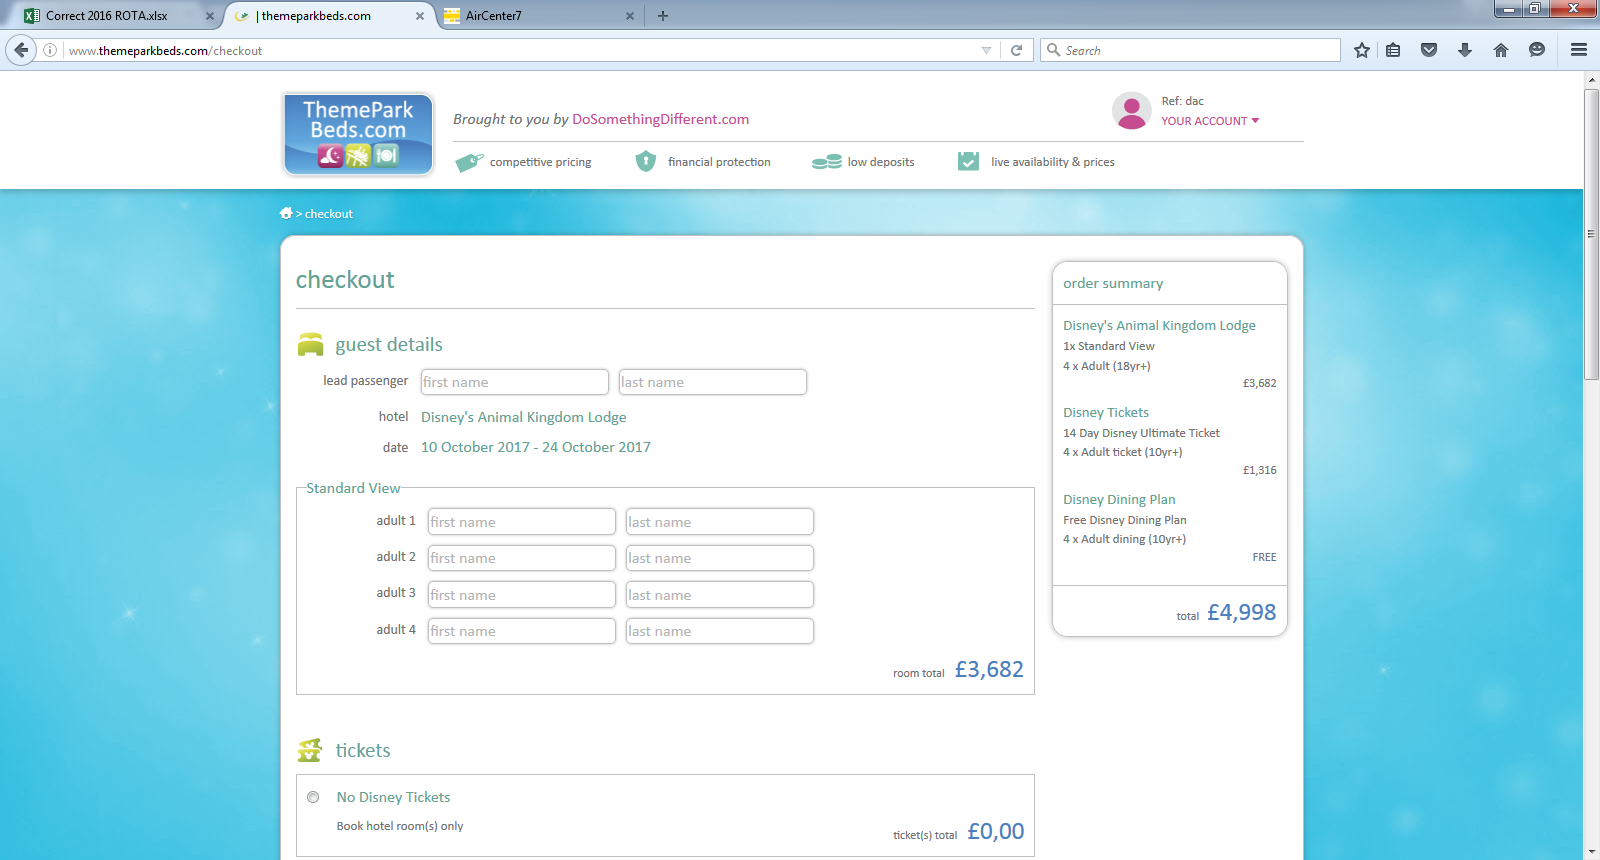The width and height of the screenshot is (1600, 860).
Task: Click the financial protection shield icon
Action: click(x=645, y=161)
